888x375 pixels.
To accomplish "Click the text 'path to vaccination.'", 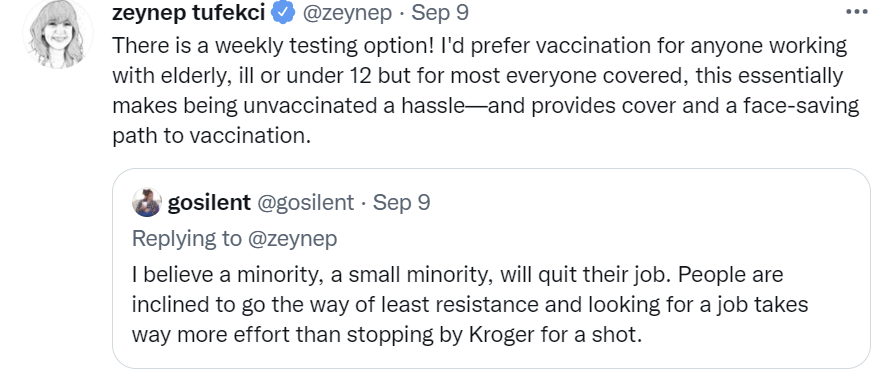I will pos(212,136).
